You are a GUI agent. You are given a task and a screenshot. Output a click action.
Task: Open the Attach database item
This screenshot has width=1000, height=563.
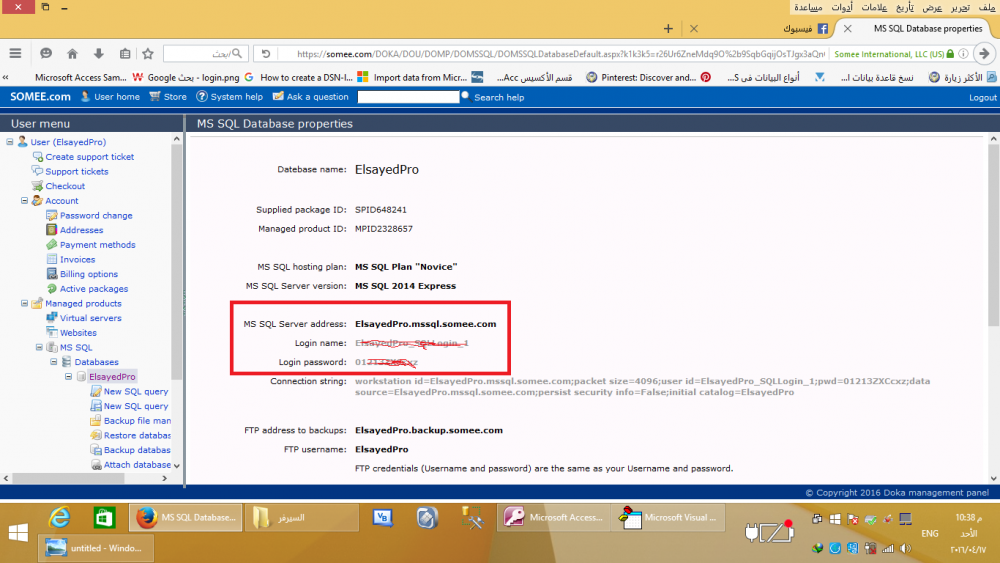(x=137, y=465)
